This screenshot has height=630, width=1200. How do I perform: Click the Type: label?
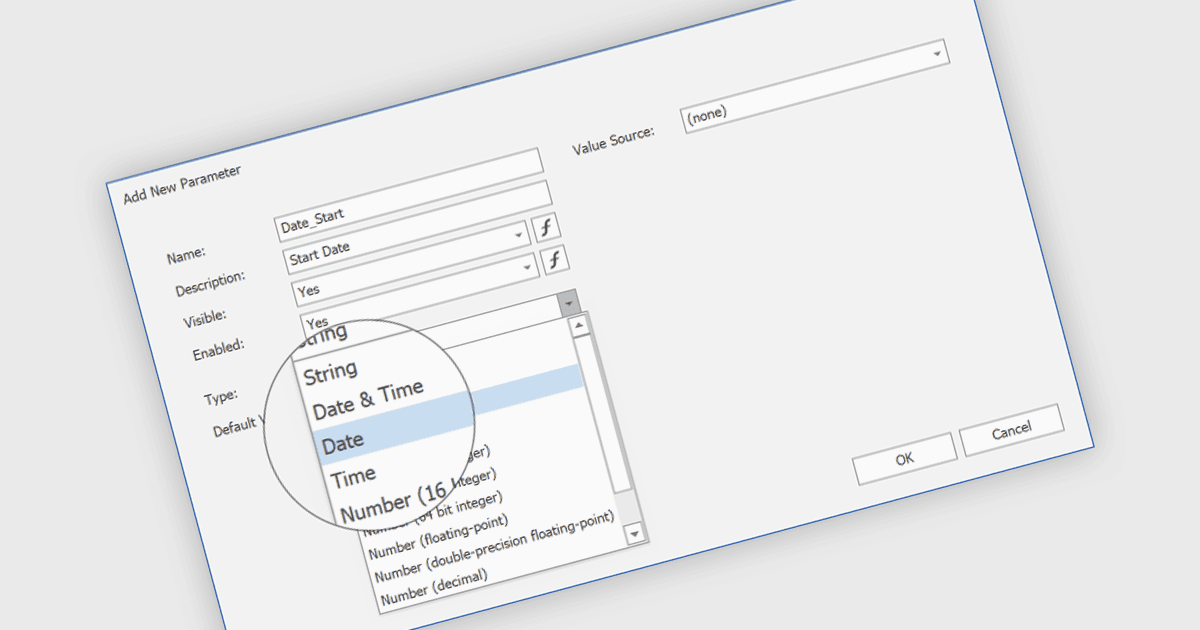click(x=220, y=397)
